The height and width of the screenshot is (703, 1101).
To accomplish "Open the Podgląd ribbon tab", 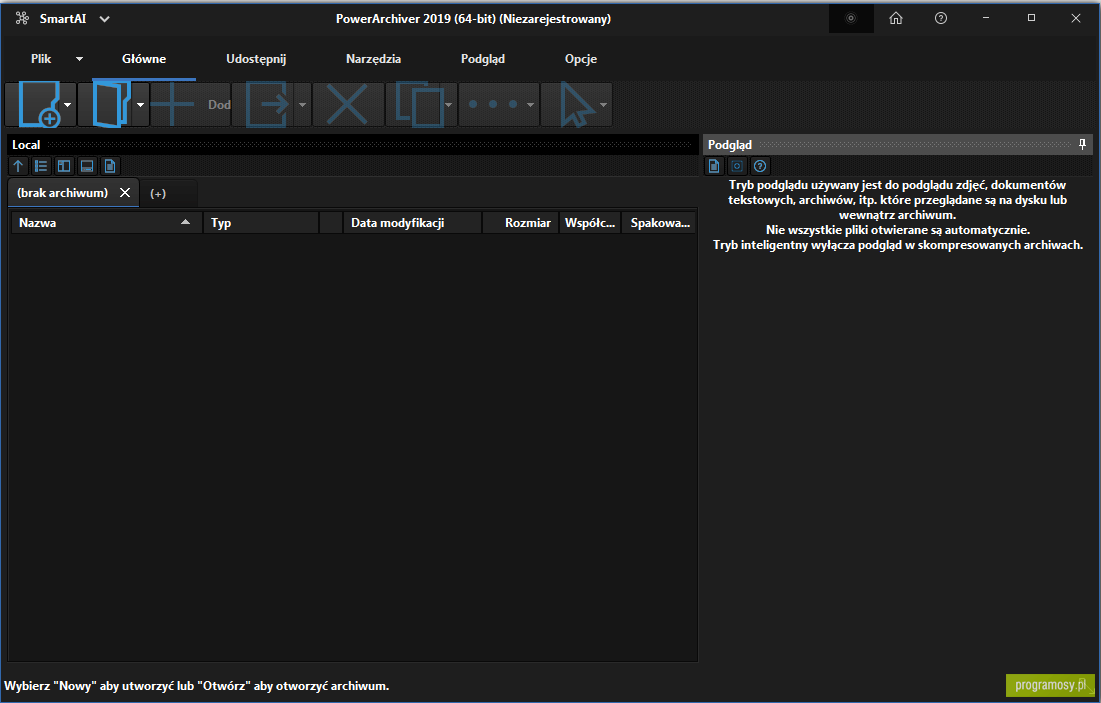I will coord(482,58).
